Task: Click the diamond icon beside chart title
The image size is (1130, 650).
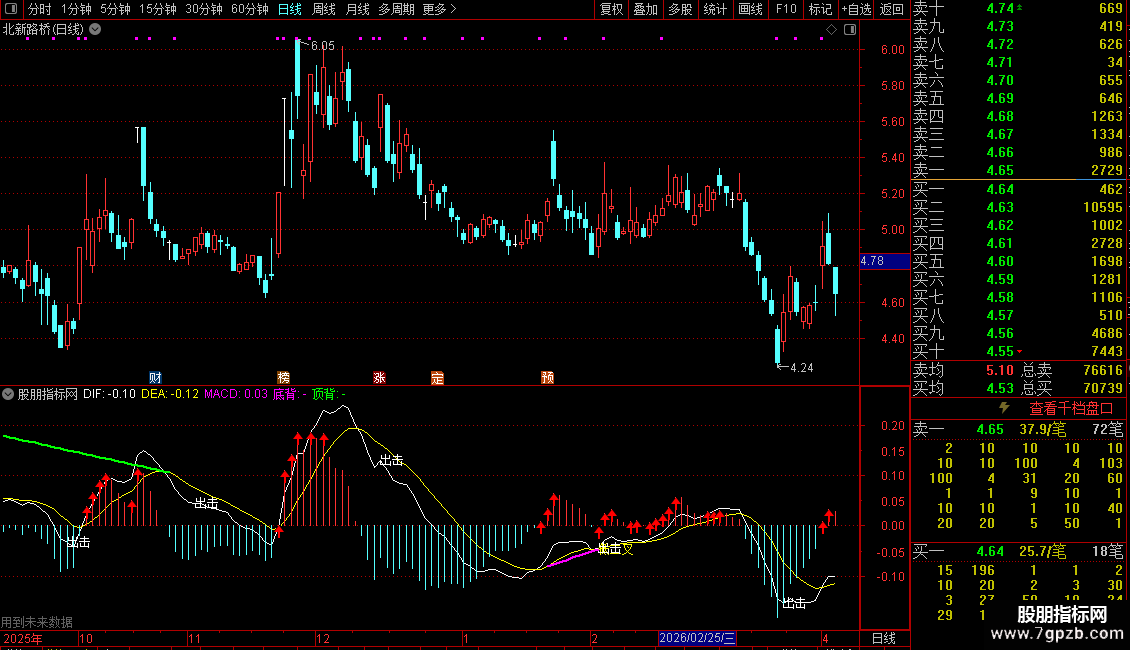Action: pyautogui.click(x=830, y=29)
